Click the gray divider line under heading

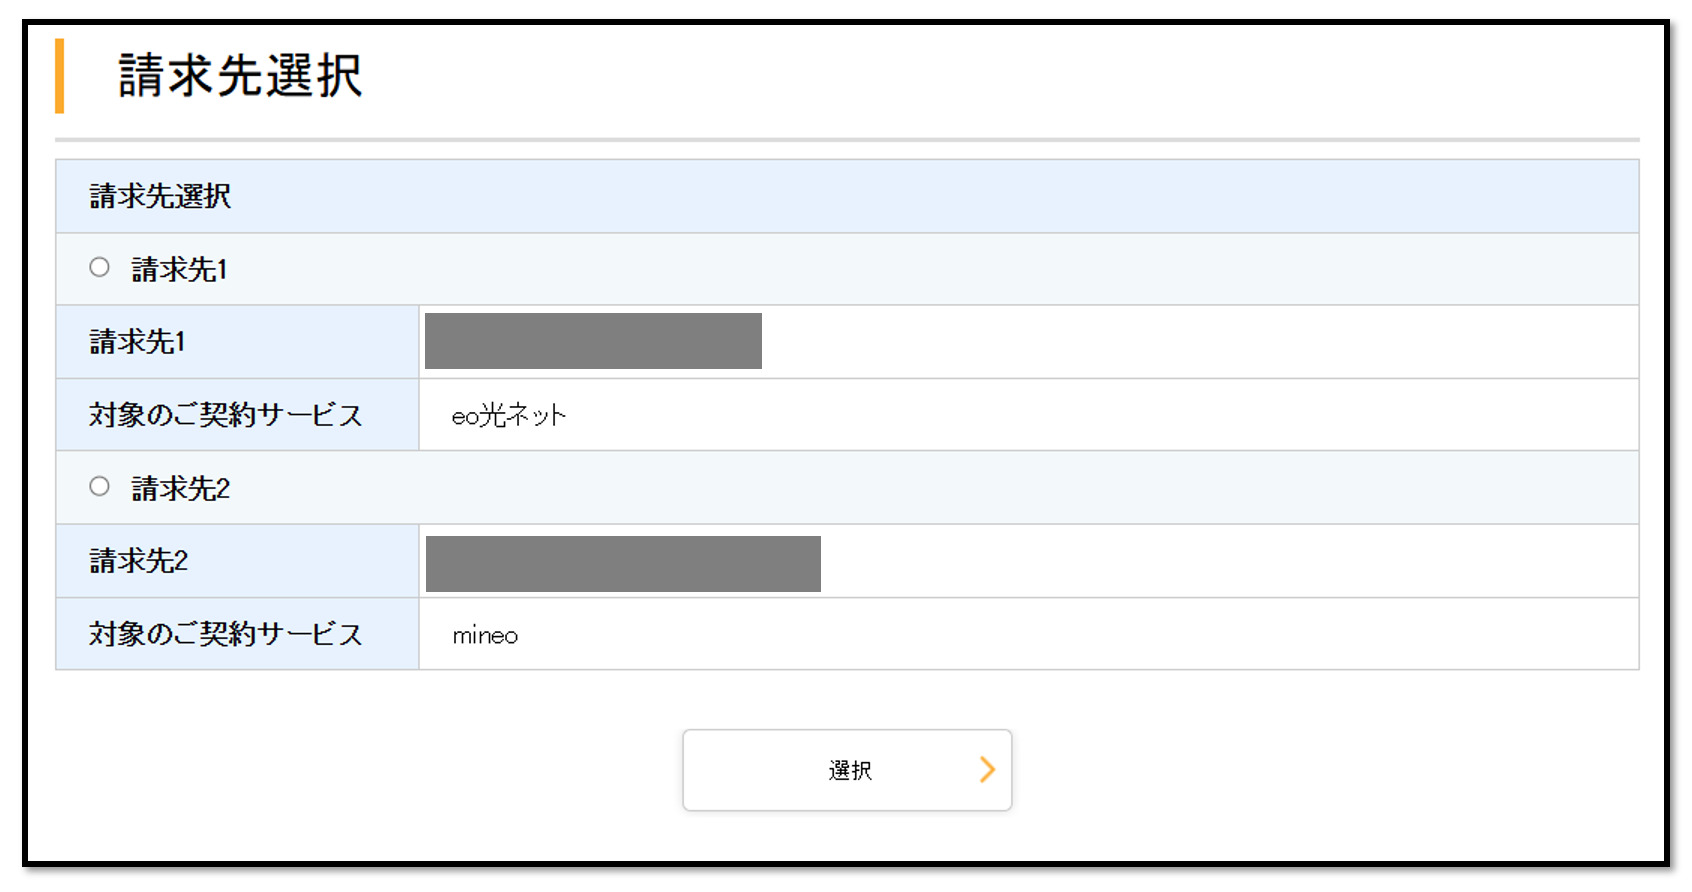[x=846, y=140]
